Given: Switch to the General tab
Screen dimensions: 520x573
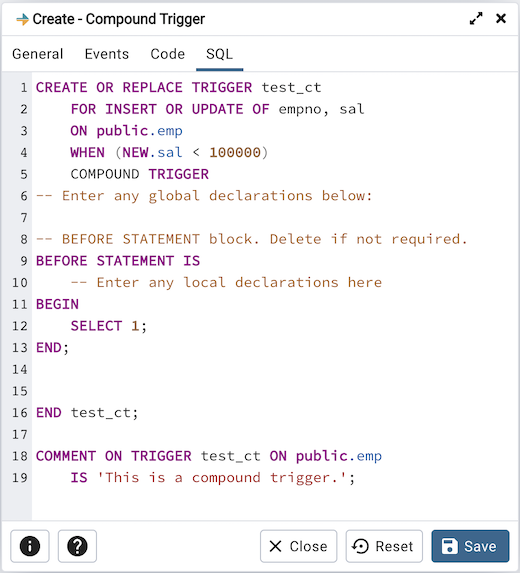Looking at the screenshot, I should [x=38, y=54].
